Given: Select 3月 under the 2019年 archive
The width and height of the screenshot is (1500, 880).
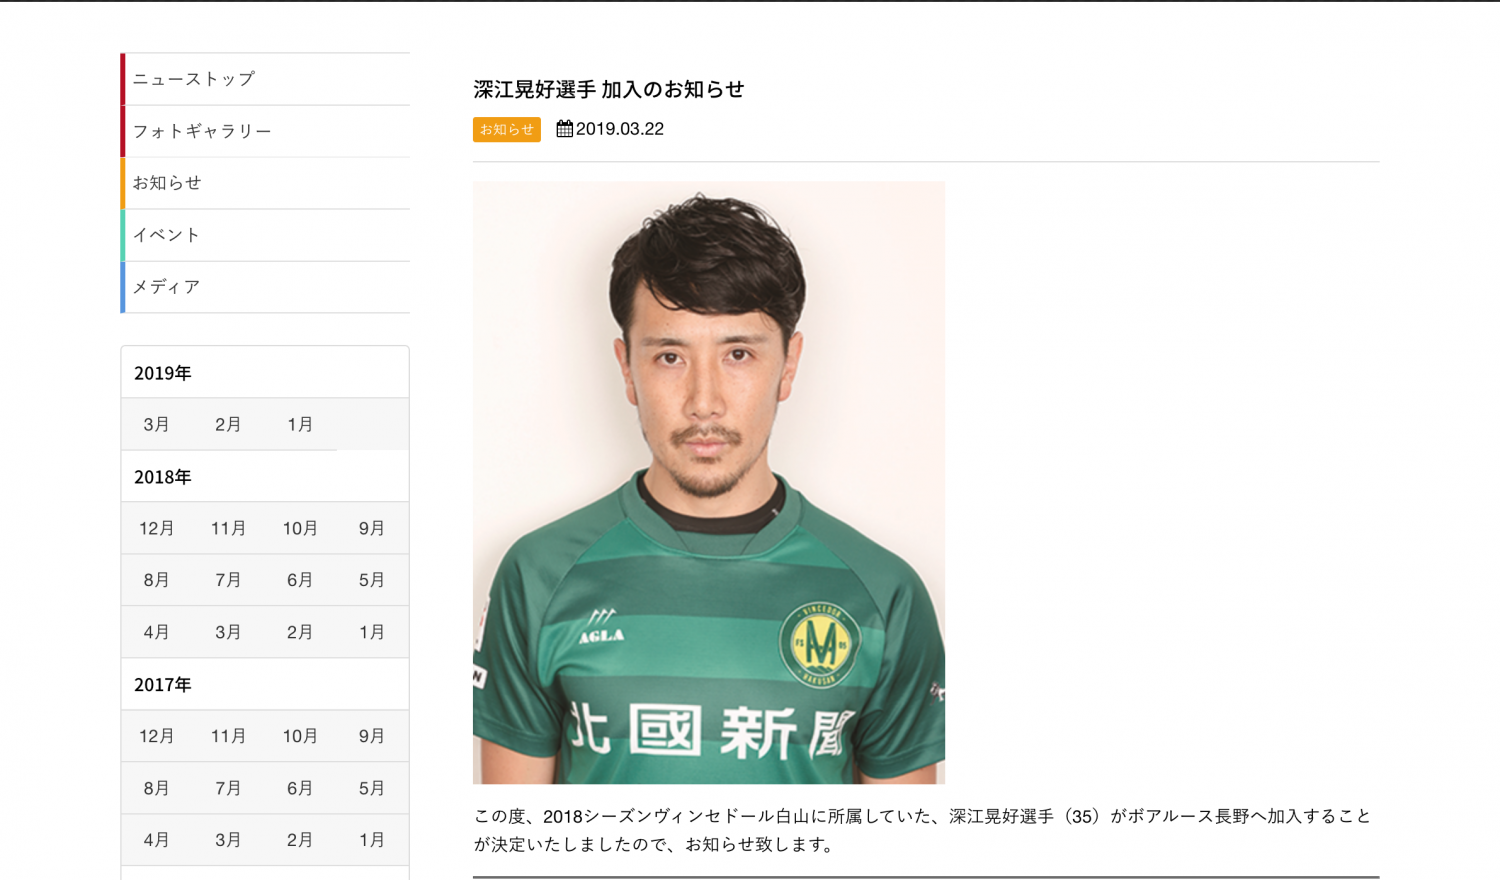Looking at the screenshot, I should coord(157,425).
